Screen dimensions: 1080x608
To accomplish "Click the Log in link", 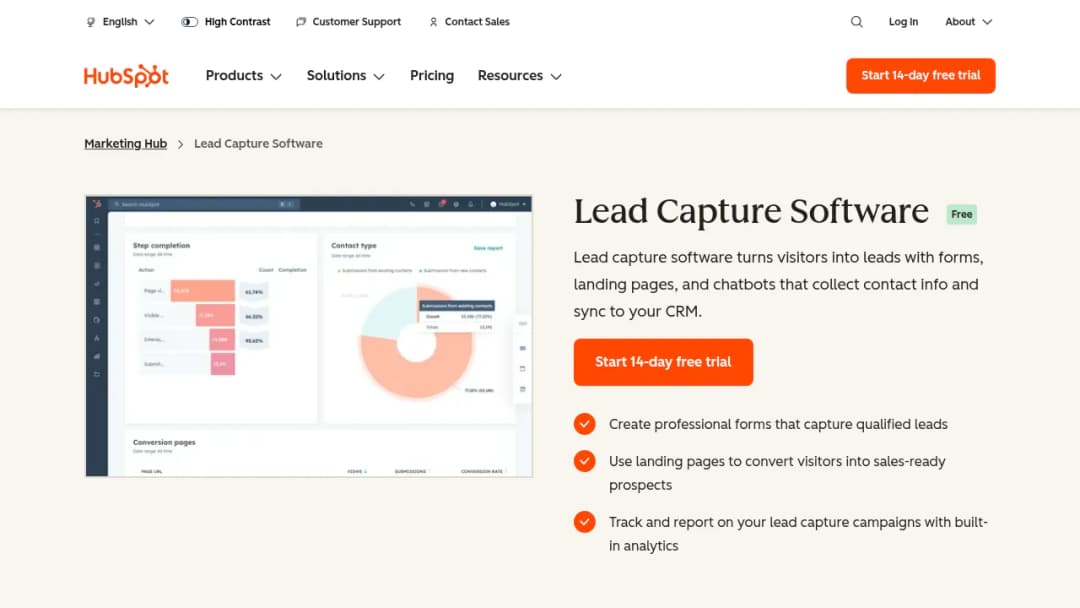I will tap(903, 22).
